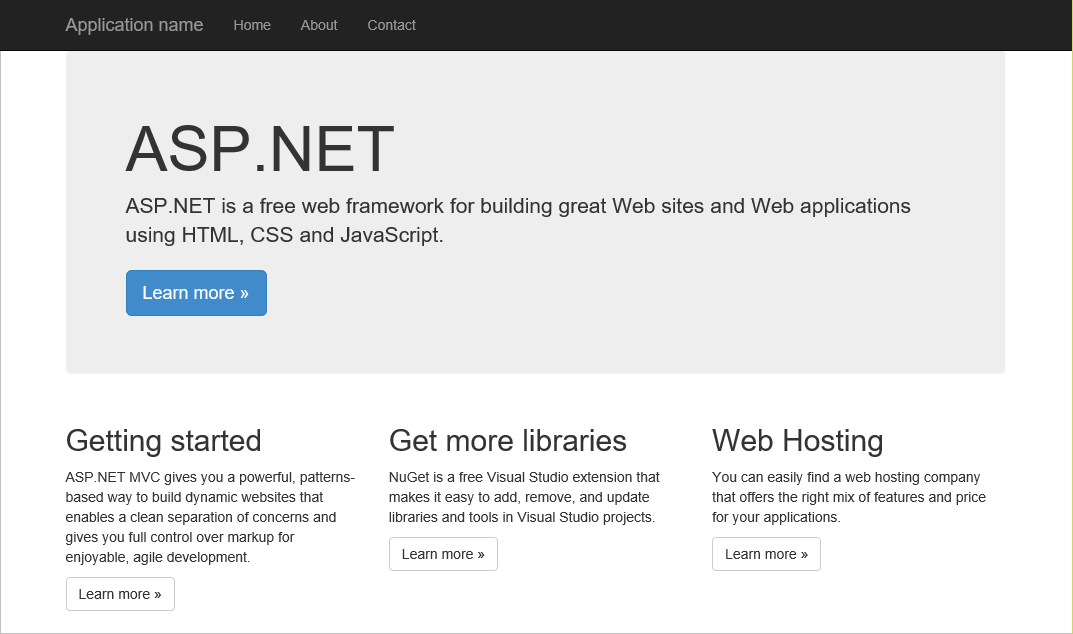Click the word NuGet in the libraries text
This screenshot has height=634, width=1073.
(x=409, y=477)
